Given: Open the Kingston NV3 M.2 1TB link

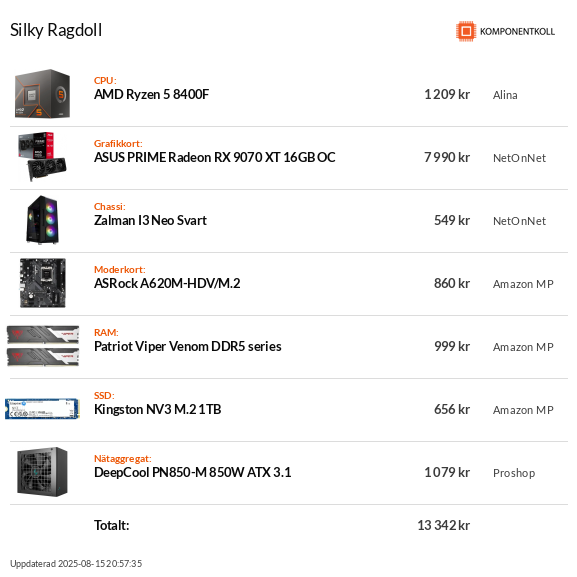Looking at the screenshot, I should [157, 409].
